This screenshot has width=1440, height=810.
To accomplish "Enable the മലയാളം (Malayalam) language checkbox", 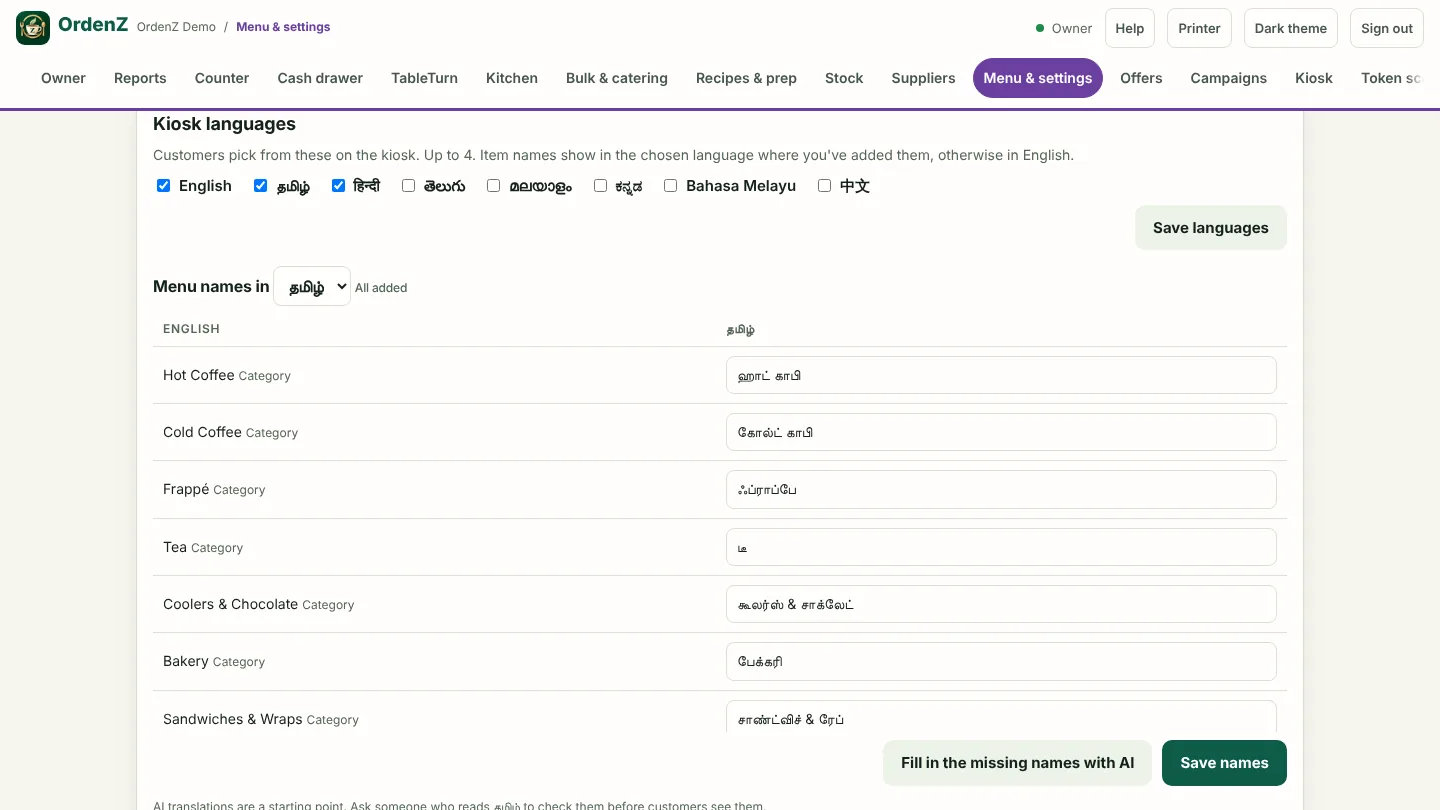I will click(x=494, y=185).
